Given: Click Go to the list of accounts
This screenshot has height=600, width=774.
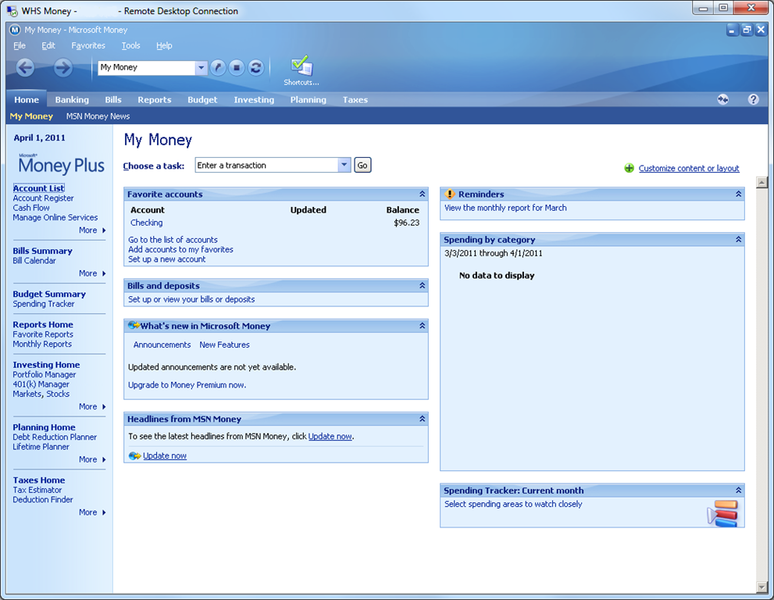Looking at the screenshot, I should pyautogui.click(x=173, y=239).
